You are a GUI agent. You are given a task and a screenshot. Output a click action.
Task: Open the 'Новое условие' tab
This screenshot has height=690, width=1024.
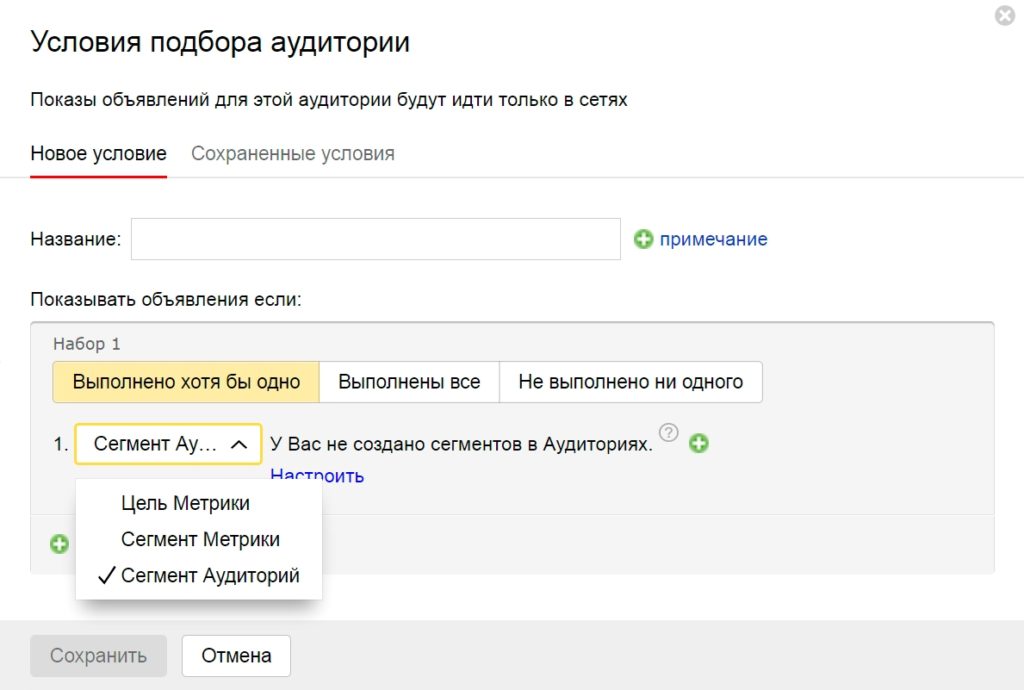[x=98, y=154]
